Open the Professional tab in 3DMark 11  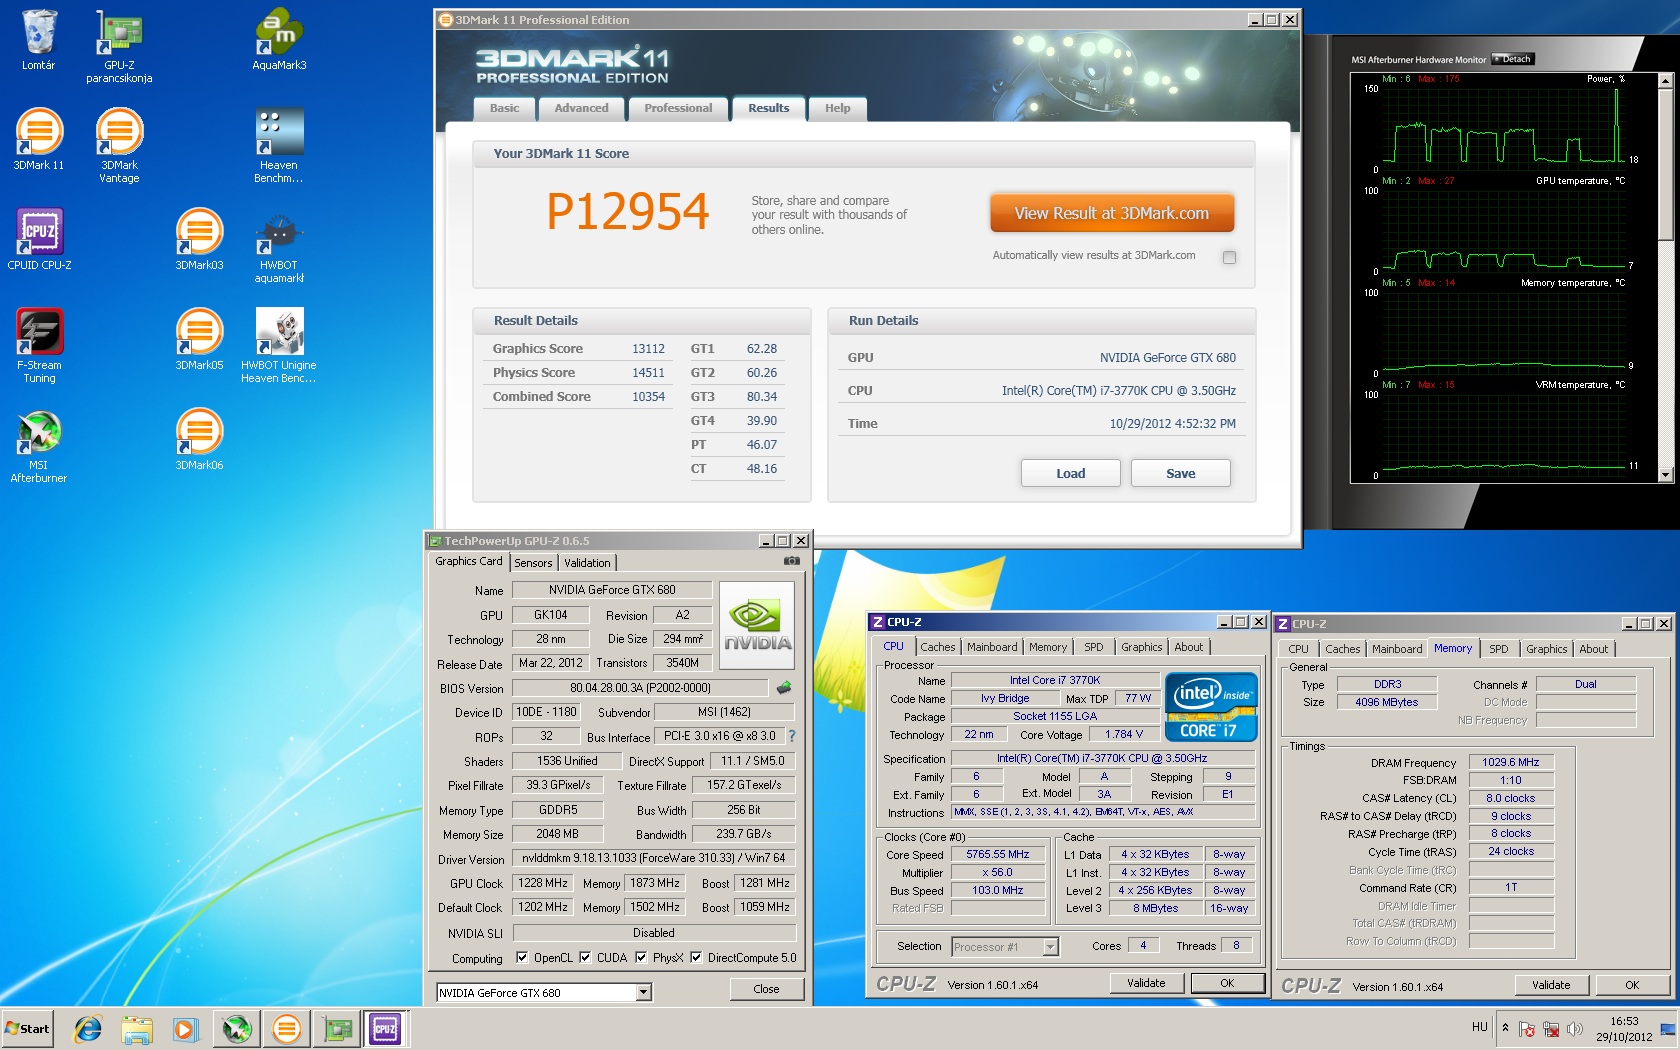678,108
